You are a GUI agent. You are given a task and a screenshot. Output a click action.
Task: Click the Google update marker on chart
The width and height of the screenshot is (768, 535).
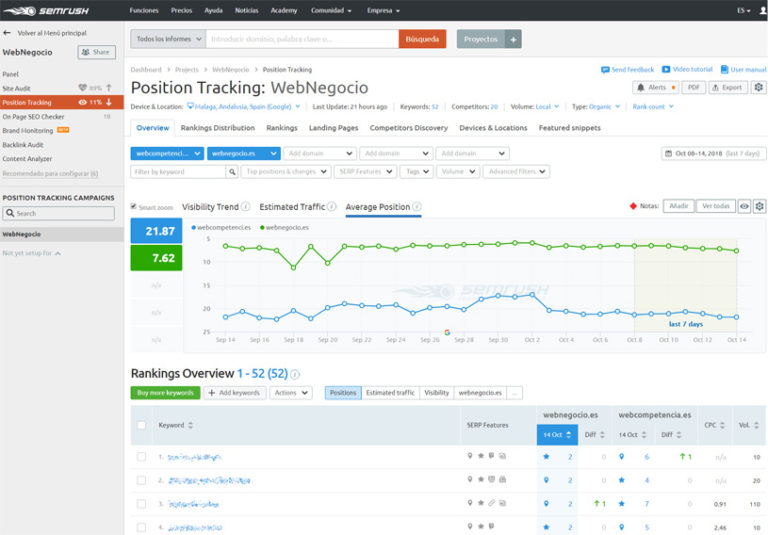(447, 332)
